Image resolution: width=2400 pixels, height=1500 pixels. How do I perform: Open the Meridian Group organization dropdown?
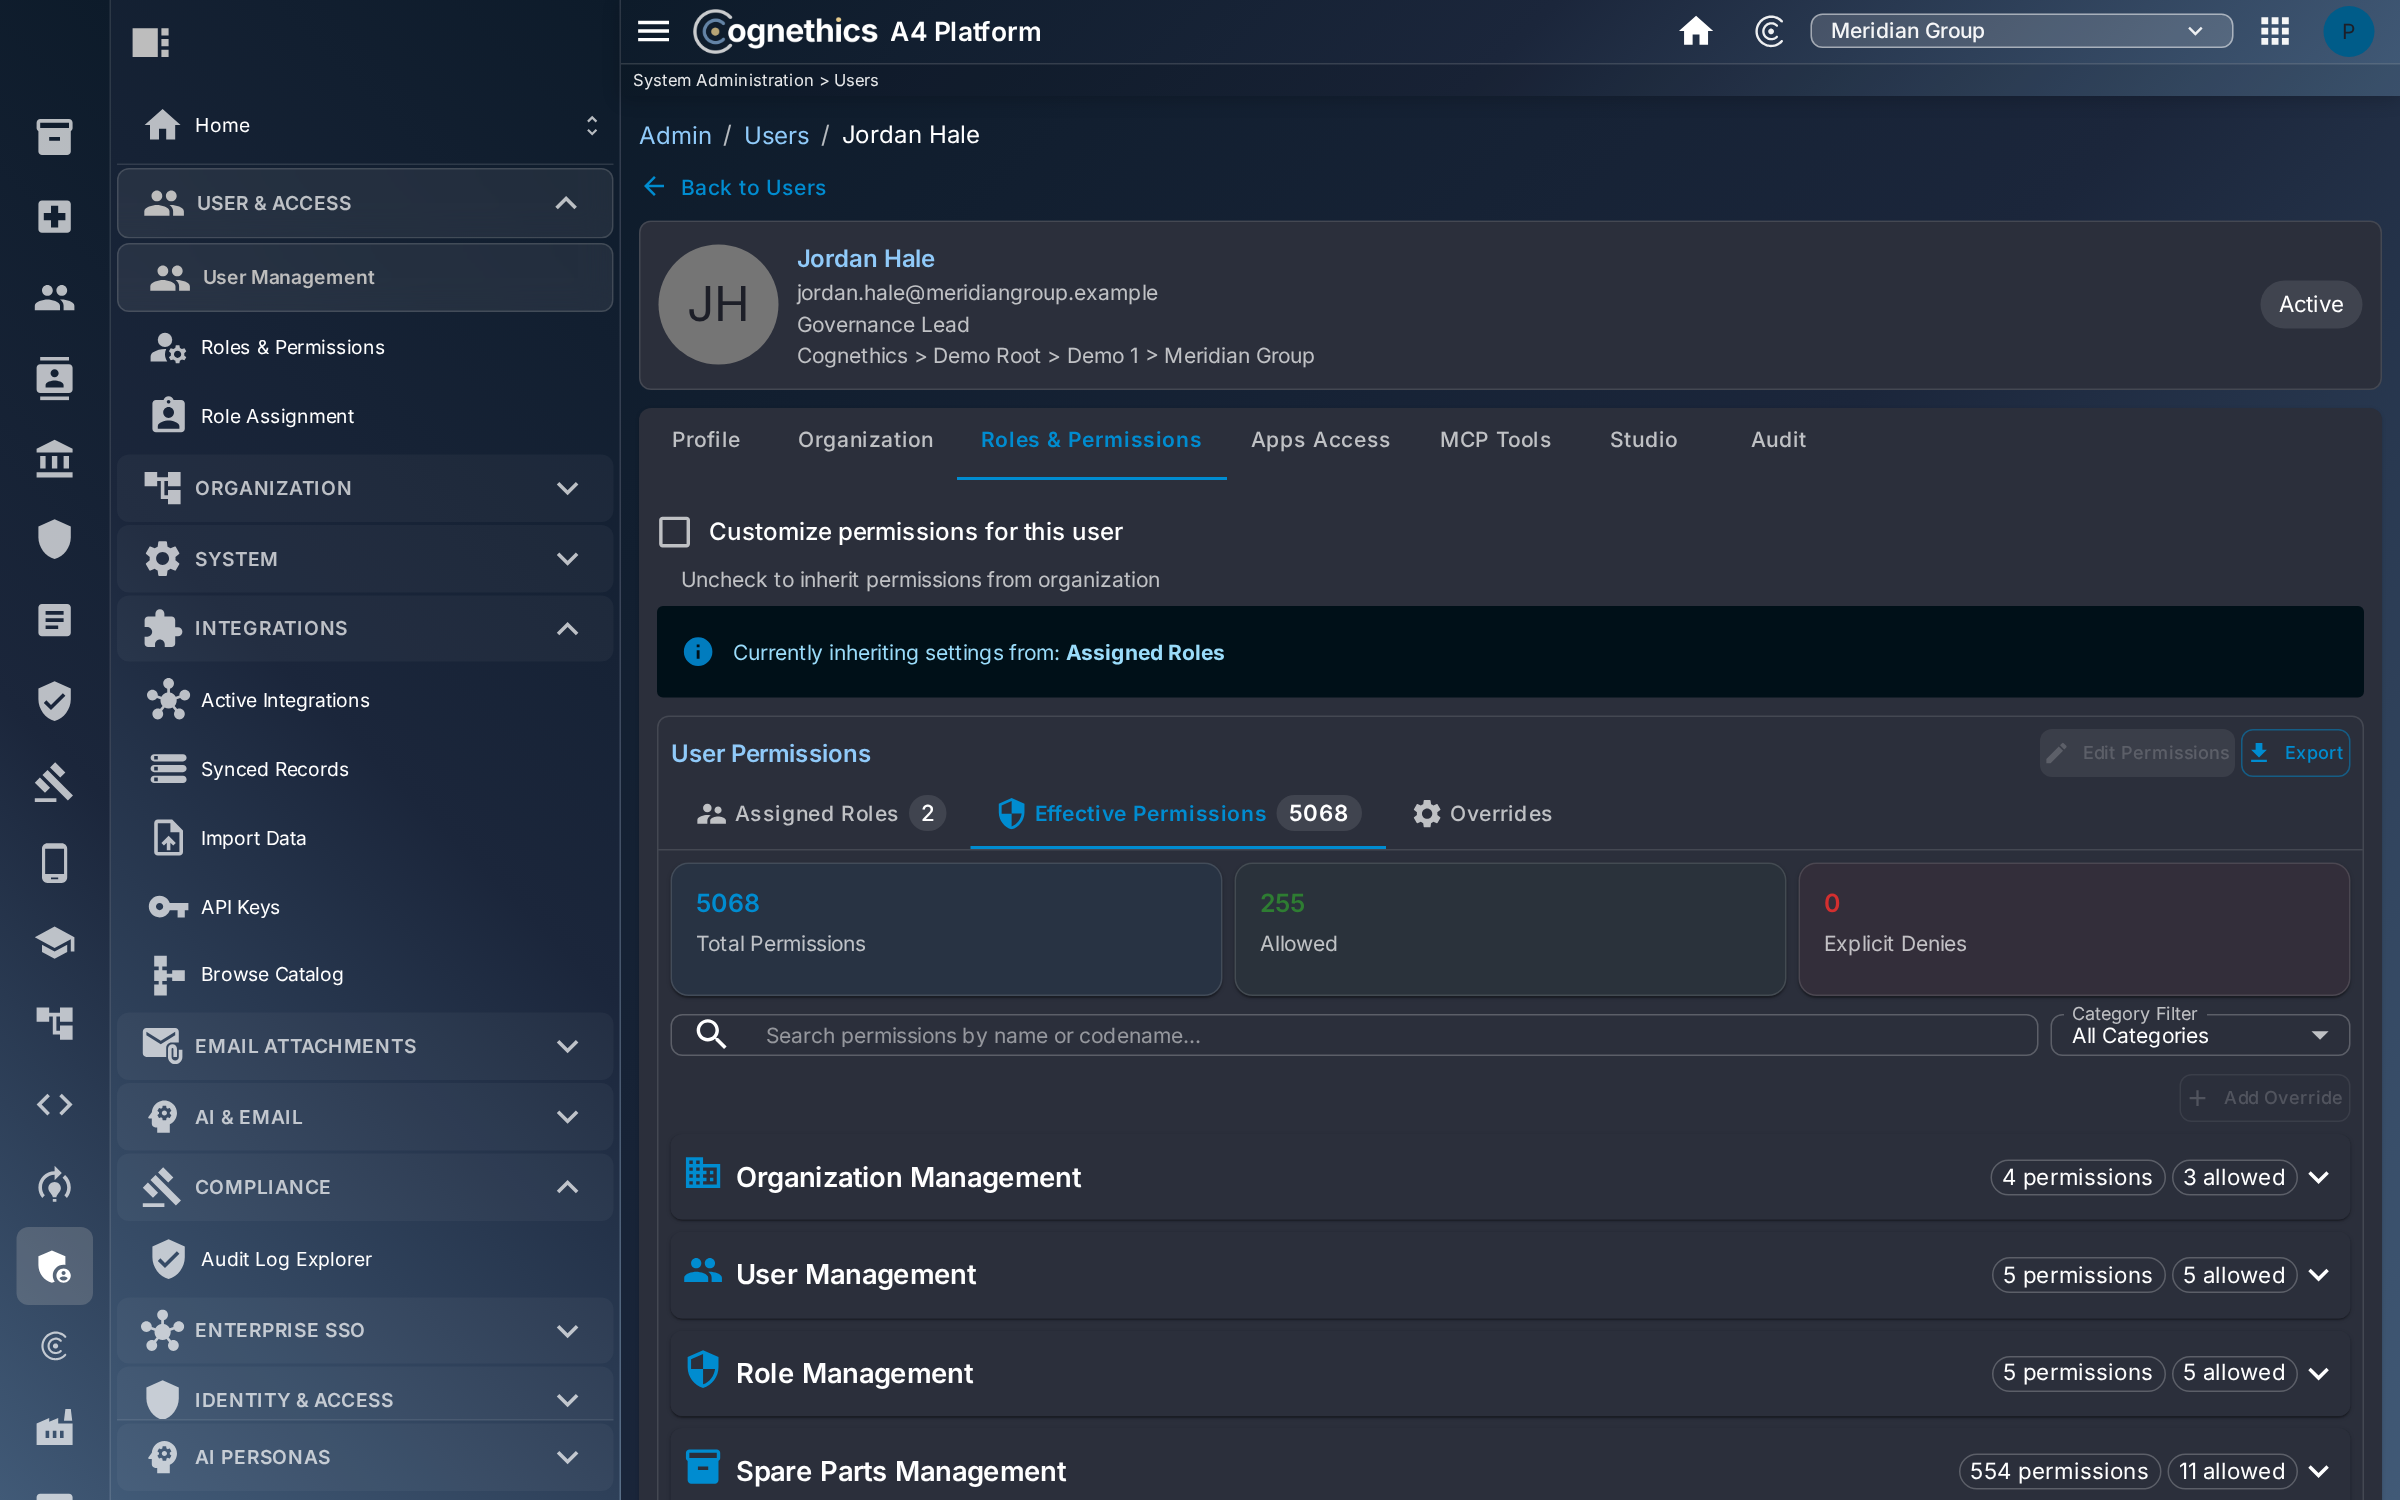click(x=2021, y=31)
